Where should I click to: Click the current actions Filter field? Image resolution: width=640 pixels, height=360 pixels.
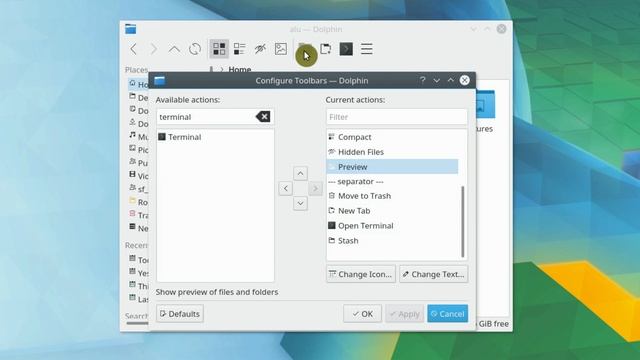(397, 117)
